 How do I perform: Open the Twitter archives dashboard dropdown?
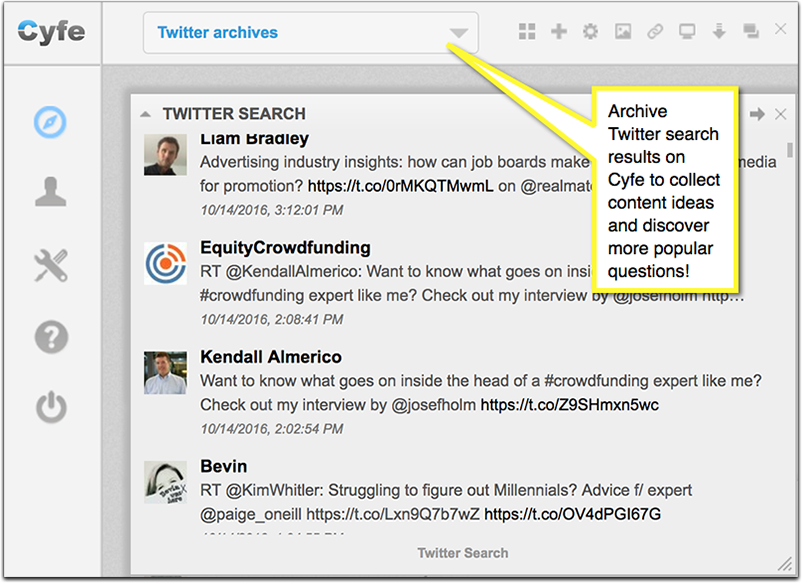pyautogui.click(x=310, y=33)
